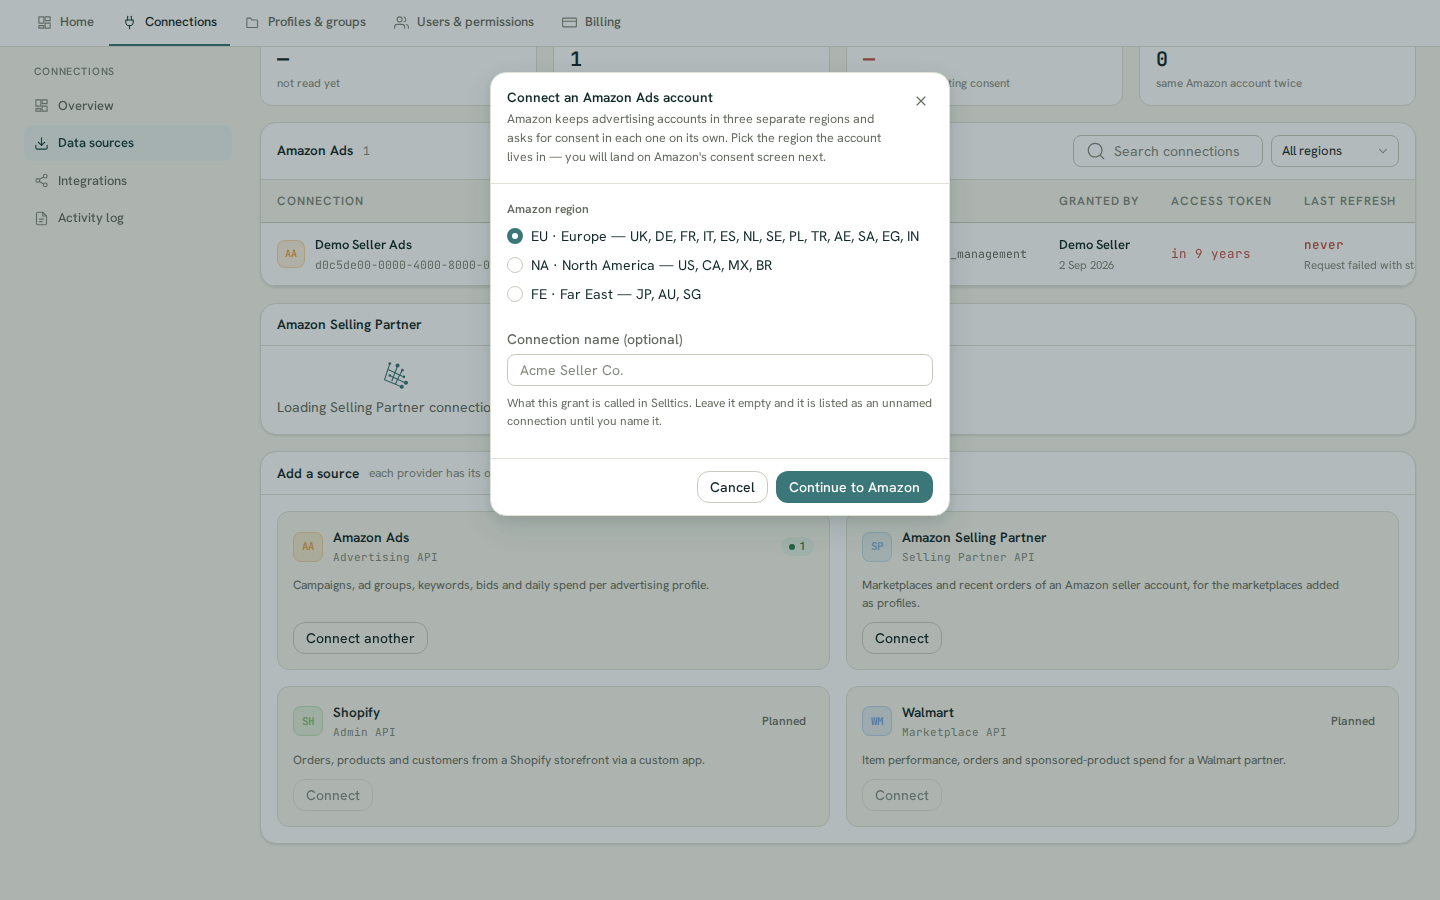Open the All regions dropdown
The height and width of the screenshot is (900, 1440).
(x=1335, y=151)
